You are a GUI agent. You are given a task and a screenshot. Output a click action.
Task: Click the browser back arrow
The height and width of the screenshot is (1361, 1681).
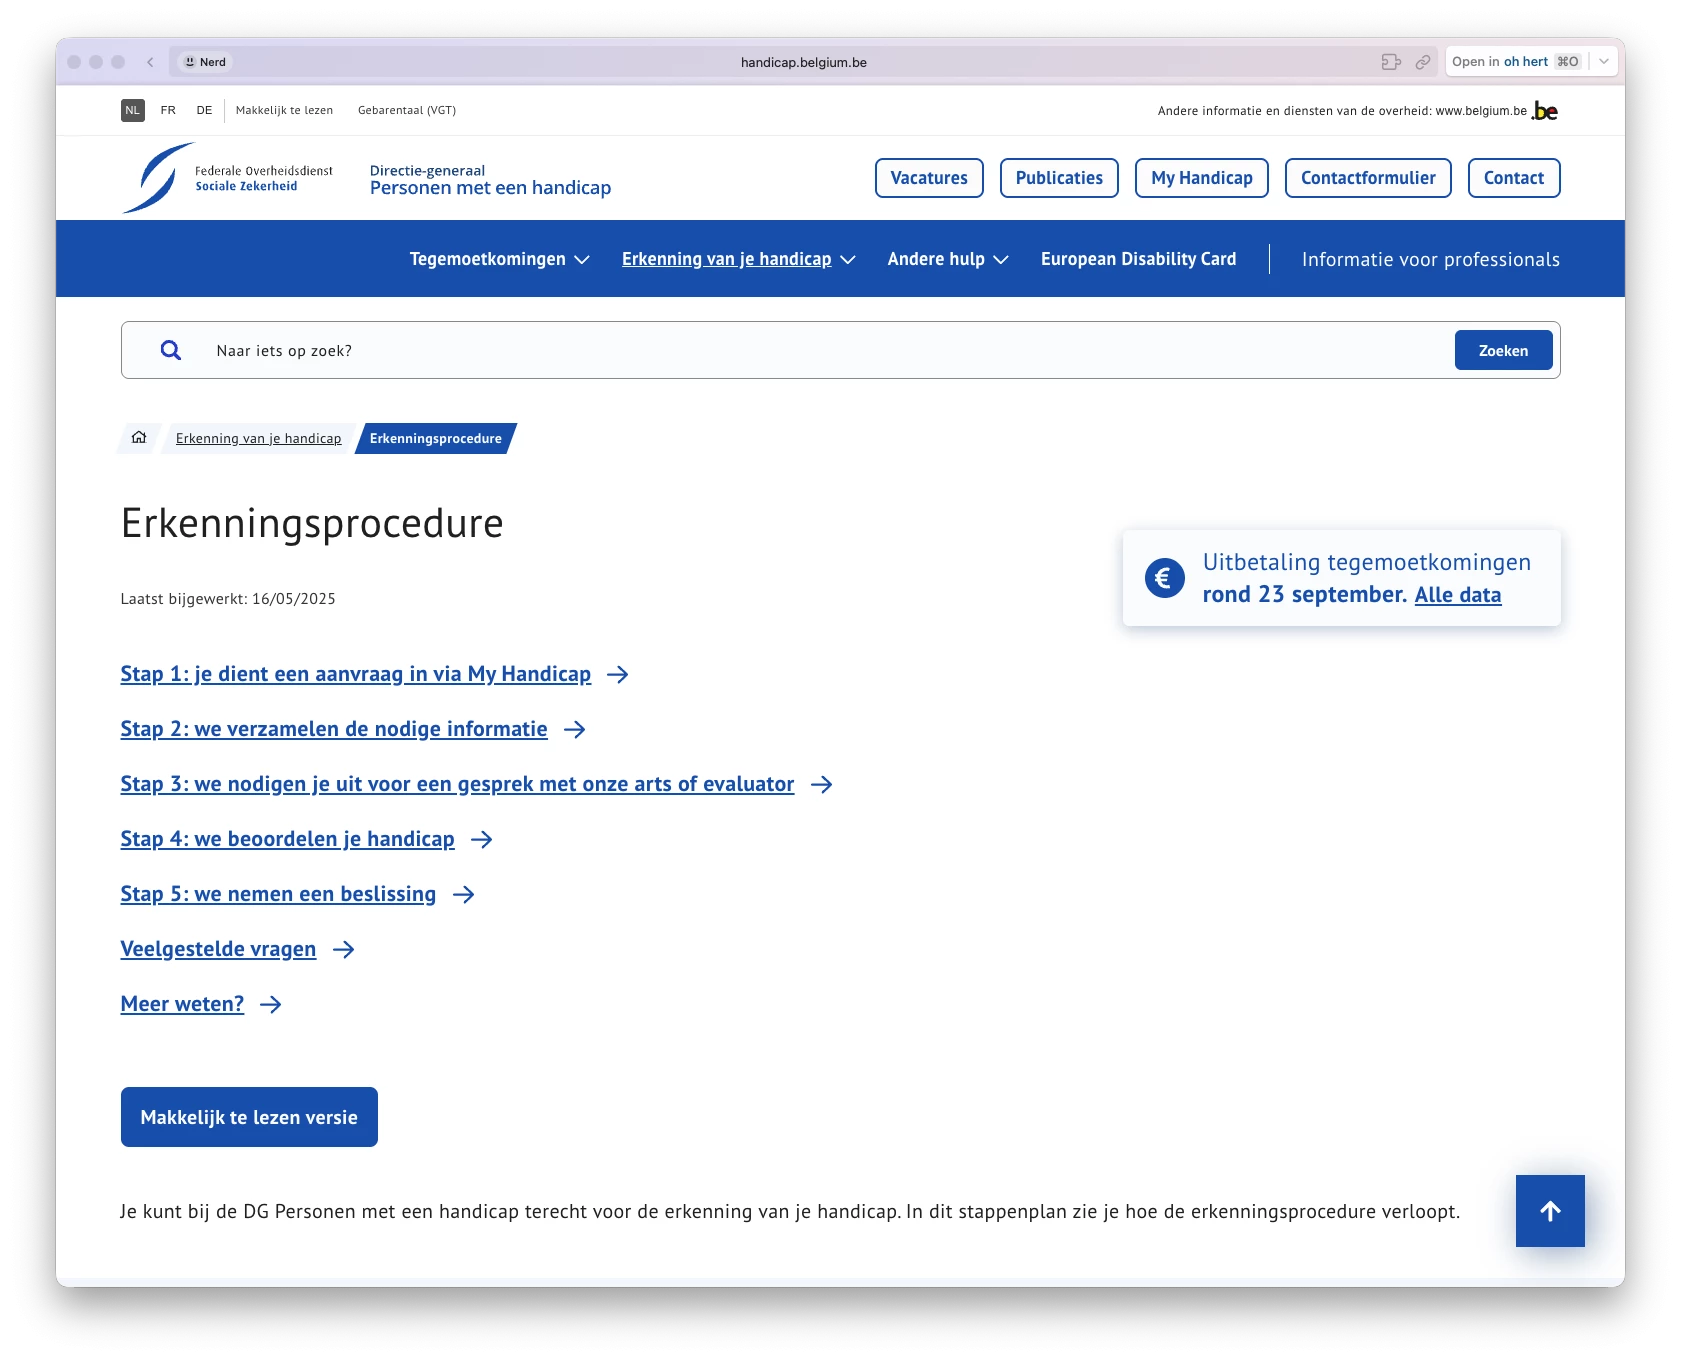click(x=150, y=62)
